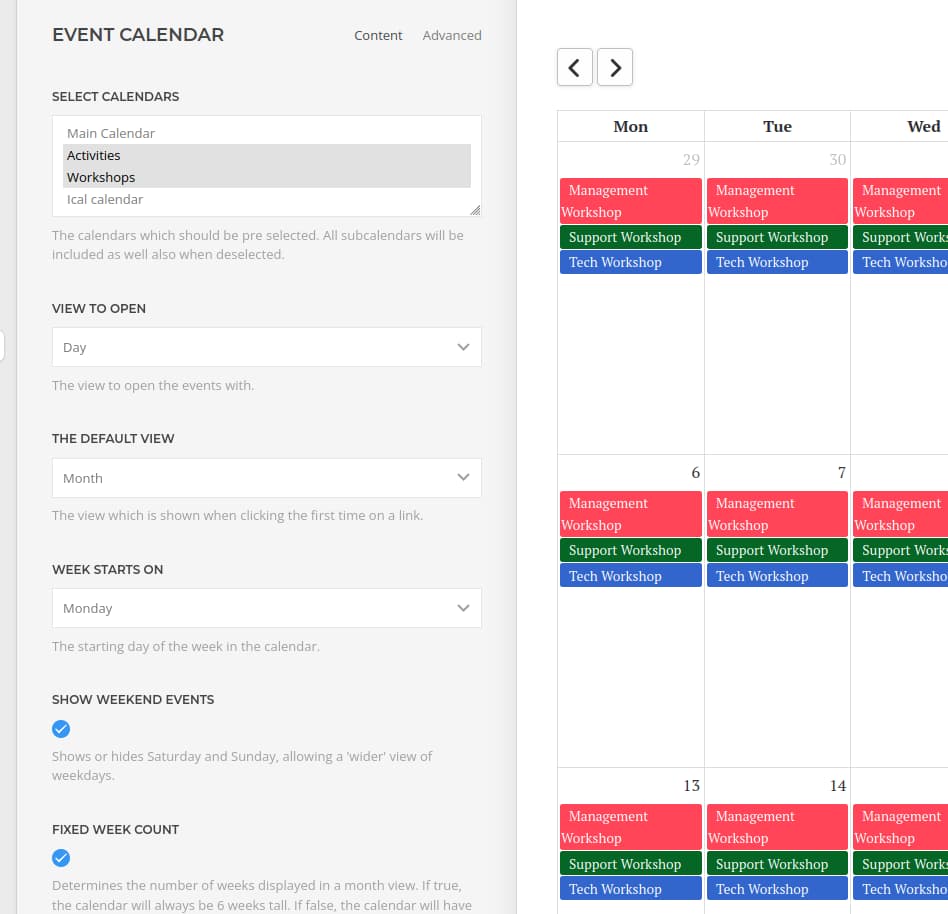Open Support Workshop event on Tuesday 7

click(777, 550)
